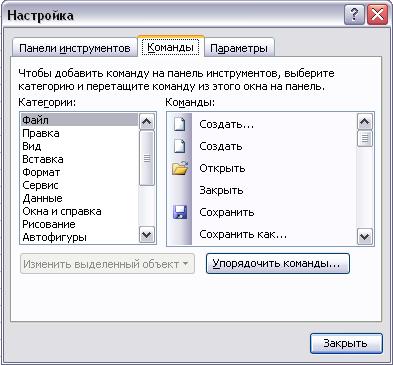Click the open folder icon beside Открыть
Viewport: 393px width, 365px height.
coord(180,168)
